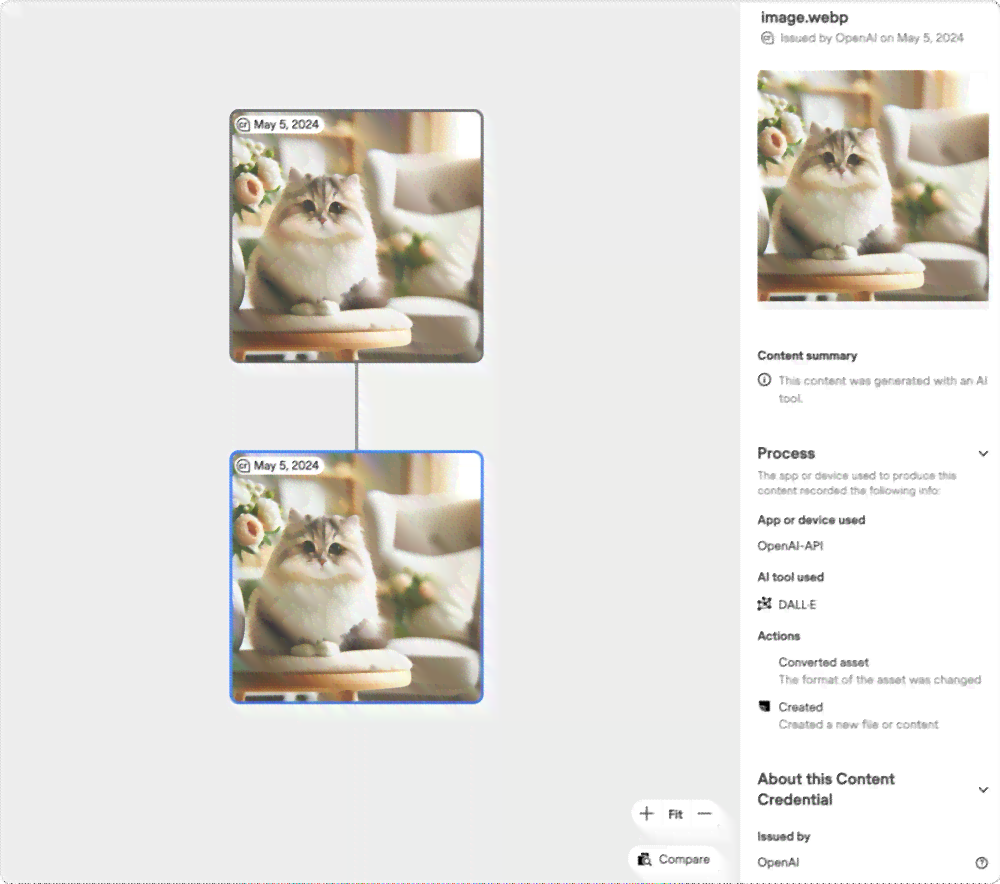Click the 'OpenAI-API' app value

pos(790,545)
